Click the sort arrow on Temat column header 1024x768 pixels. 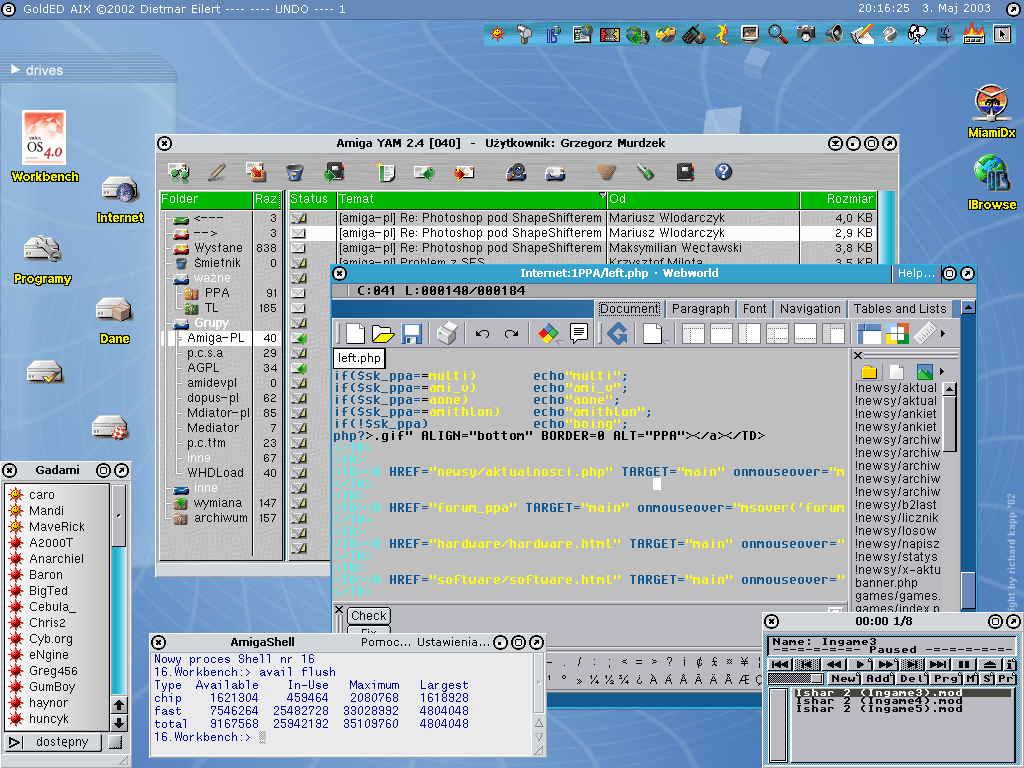click(x=601, y=195)
